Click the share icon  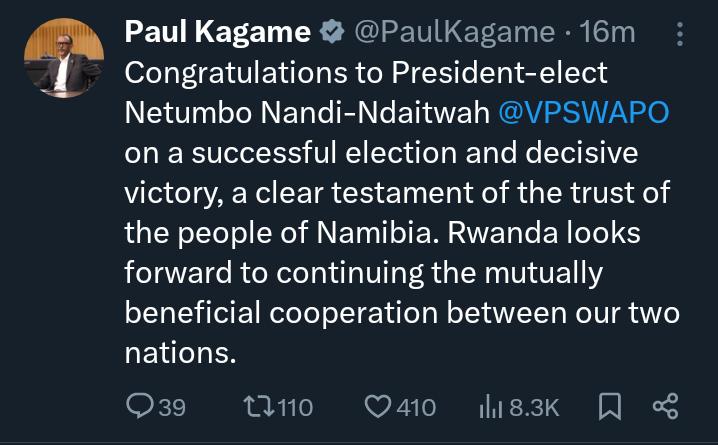pos(665,407)
